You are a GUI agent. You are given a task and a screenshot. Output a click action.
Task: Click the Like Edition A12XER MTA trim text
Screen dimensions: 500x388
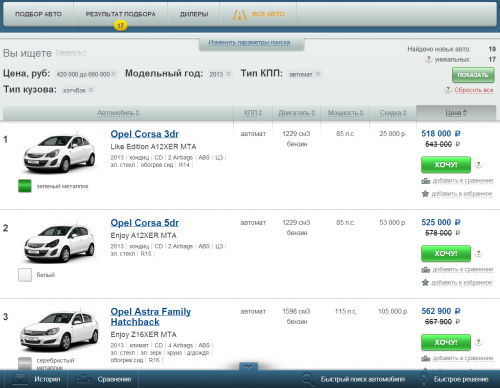pos(153,147)
